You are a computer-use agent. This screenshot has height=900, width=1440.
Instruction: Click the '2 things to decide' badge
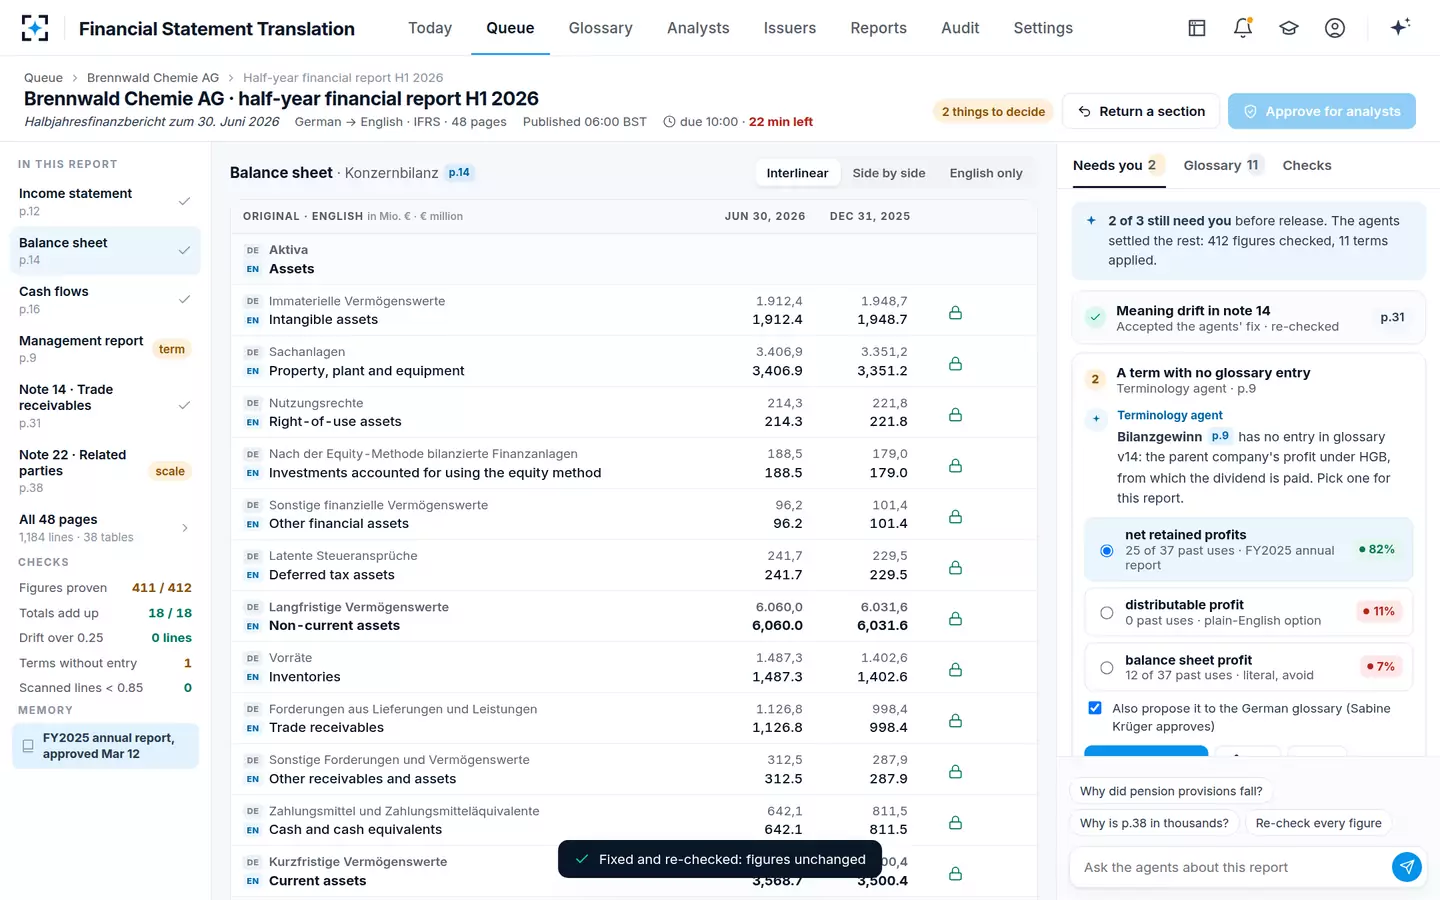point(993,111)
